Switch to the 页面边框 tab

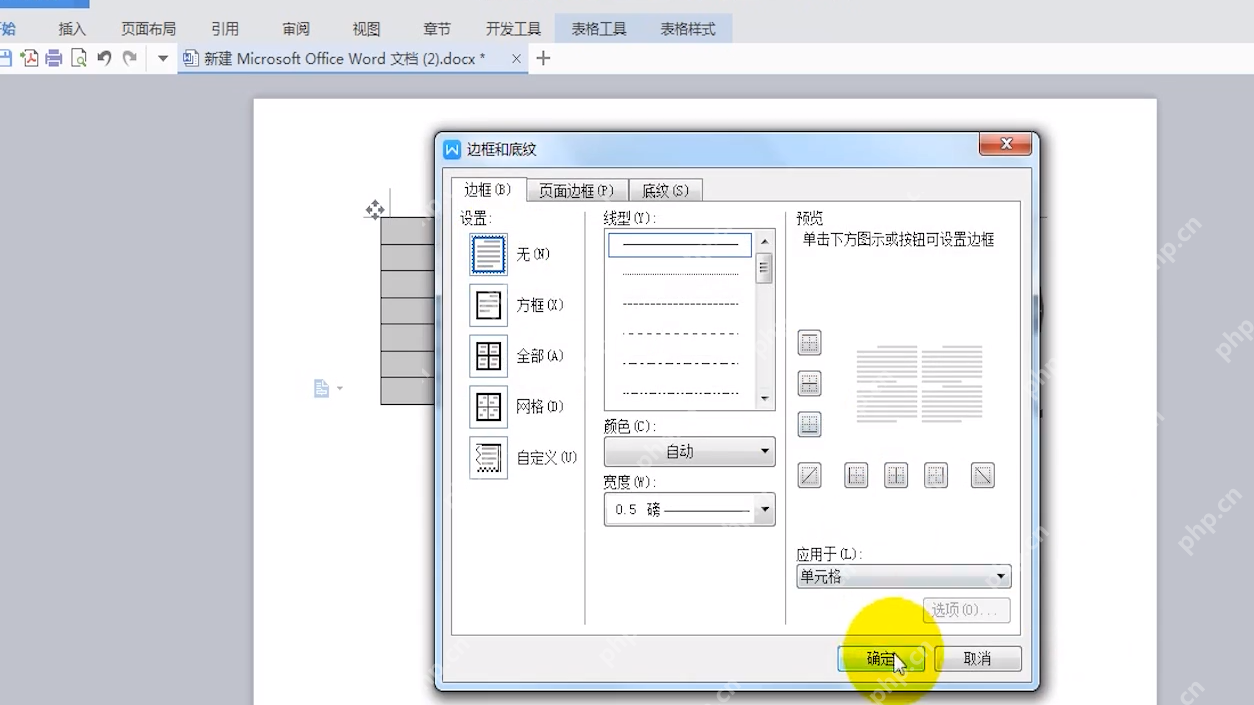coord(576,191)
